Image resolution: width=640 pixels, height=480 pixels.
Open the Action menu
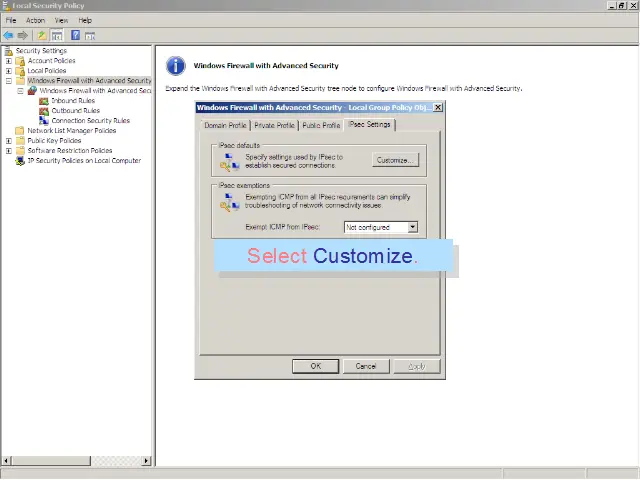click(x=36, y=20)
